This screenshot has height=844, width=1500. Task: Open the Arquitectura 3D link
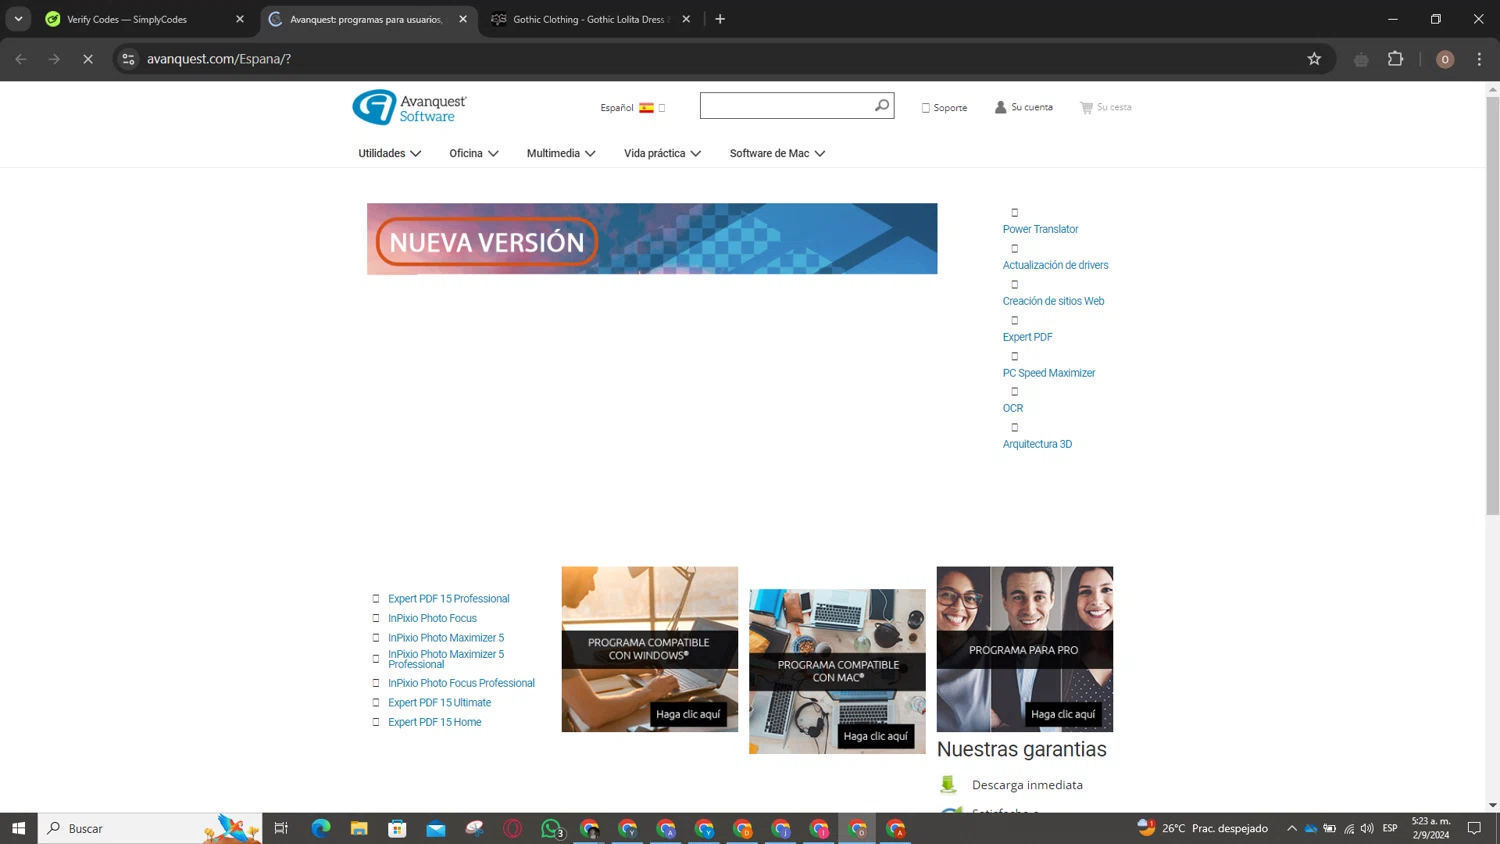coord(1037,444)
